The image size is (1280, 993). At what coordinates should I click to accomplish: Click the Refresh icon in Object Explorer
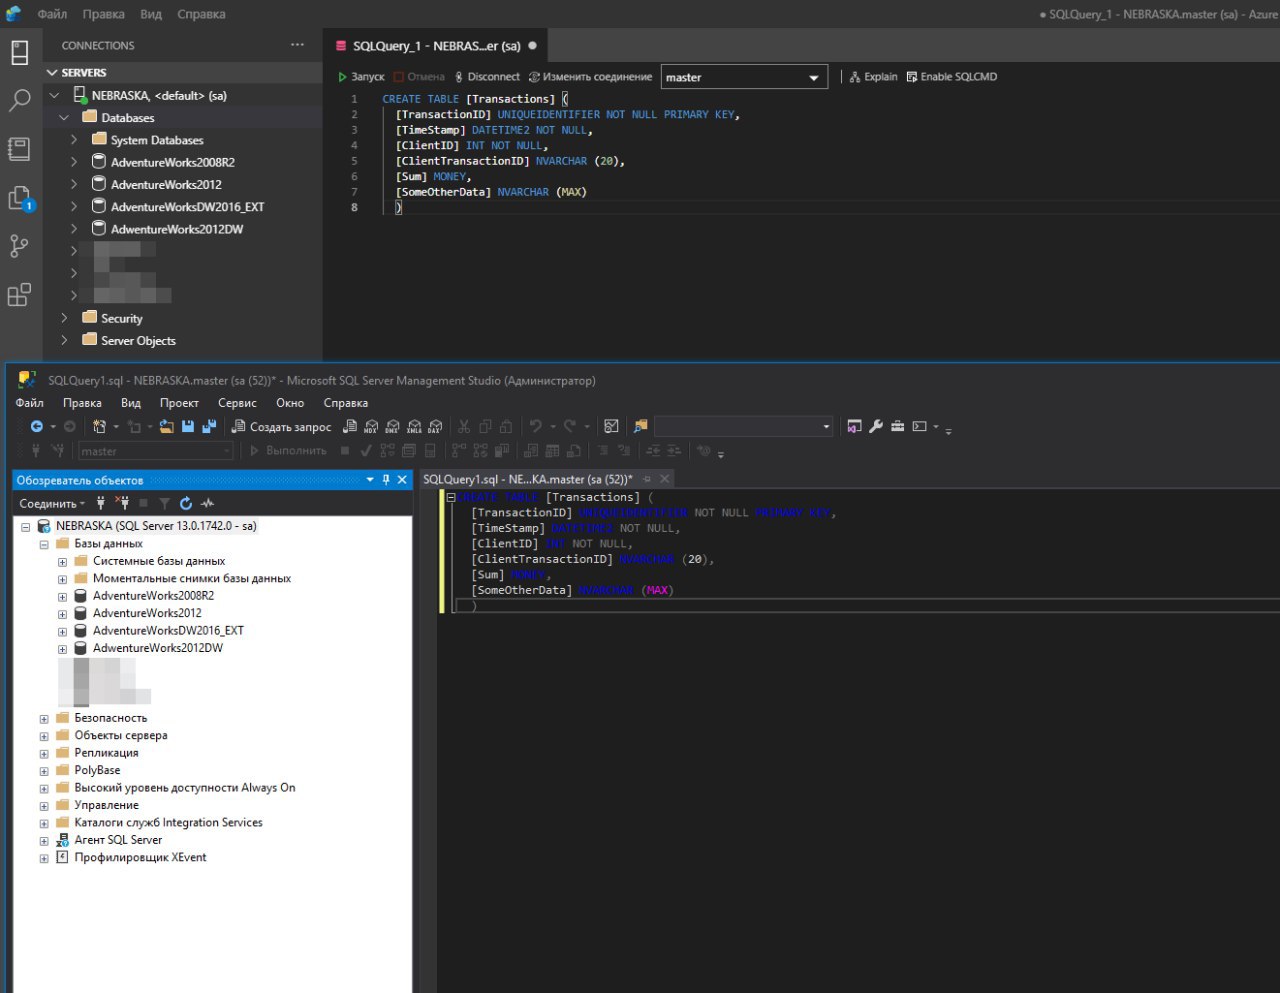point(186,503)
